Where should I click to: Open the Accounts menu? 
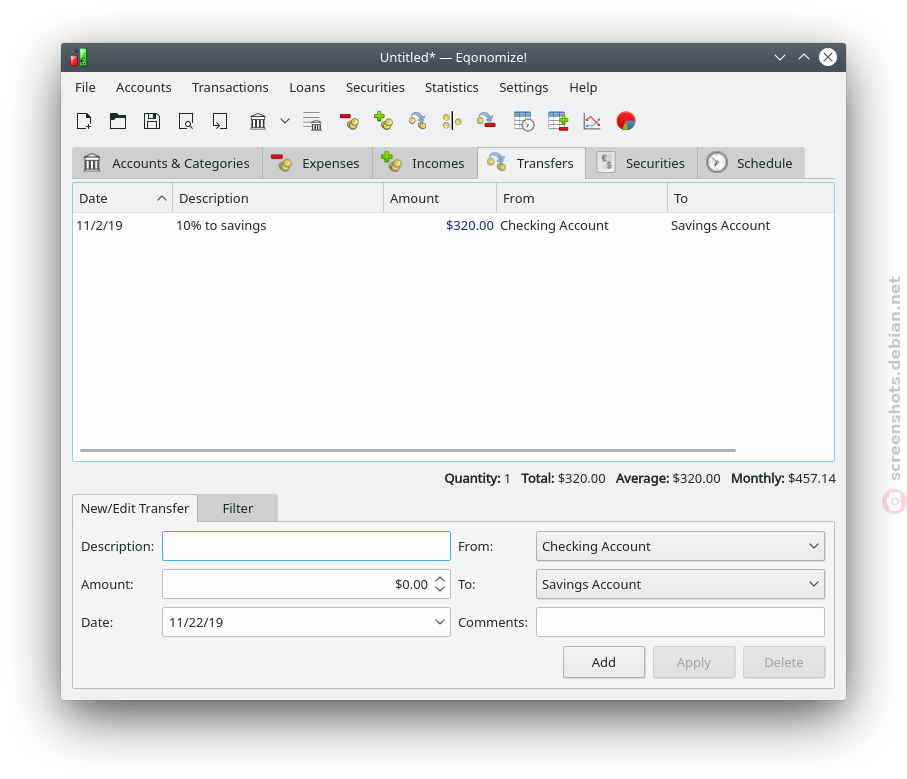click(x=143, y=87)
